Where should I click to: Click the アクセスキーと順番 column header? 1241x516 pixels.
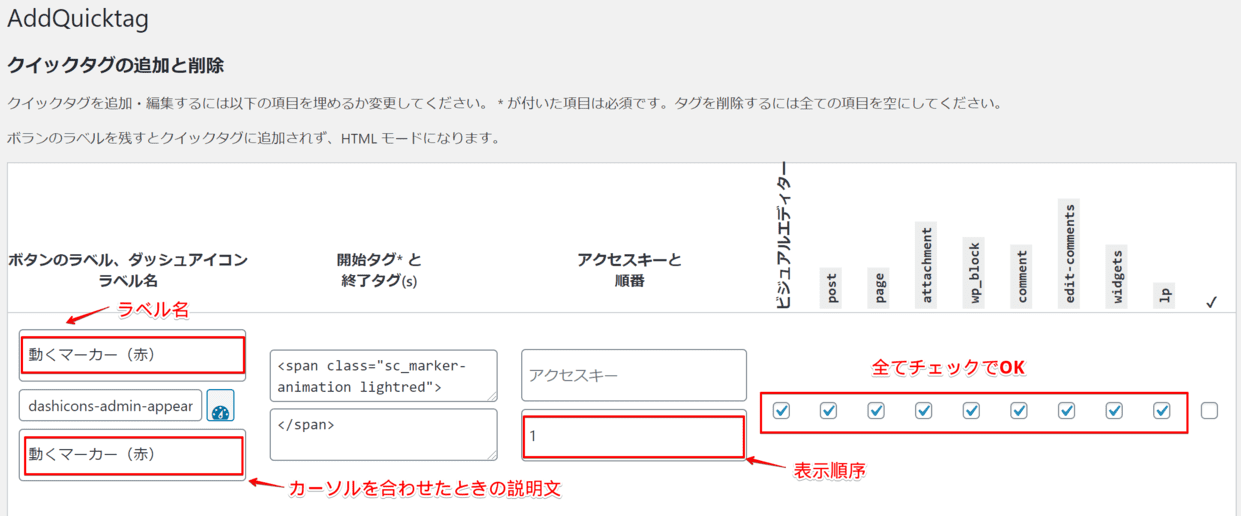(629, 270)
